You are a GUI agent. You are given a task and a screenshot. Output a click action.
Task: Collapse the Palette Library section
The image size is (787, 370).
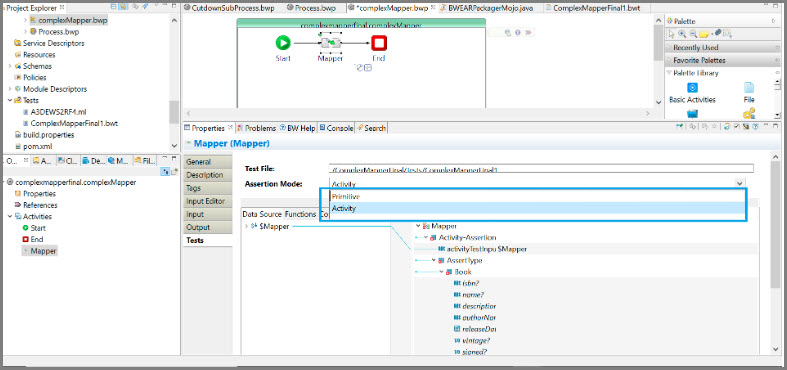[669, 73]
